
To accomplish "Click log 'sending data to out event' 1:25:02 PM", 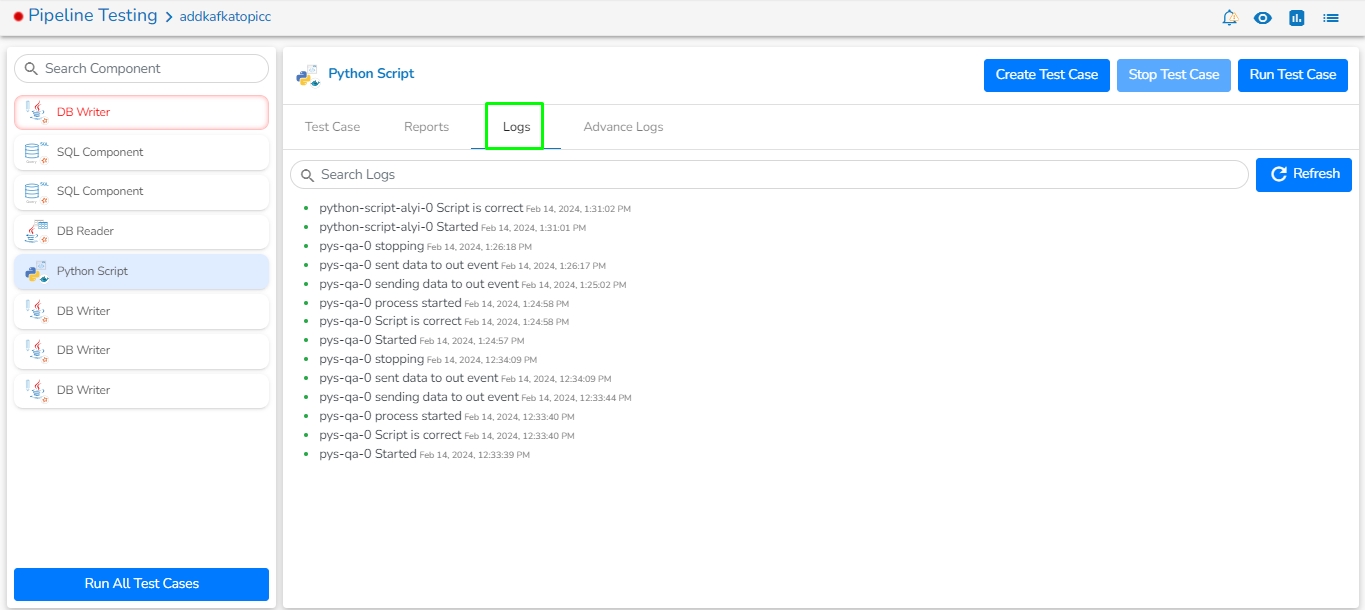I will tap(472, 284).
